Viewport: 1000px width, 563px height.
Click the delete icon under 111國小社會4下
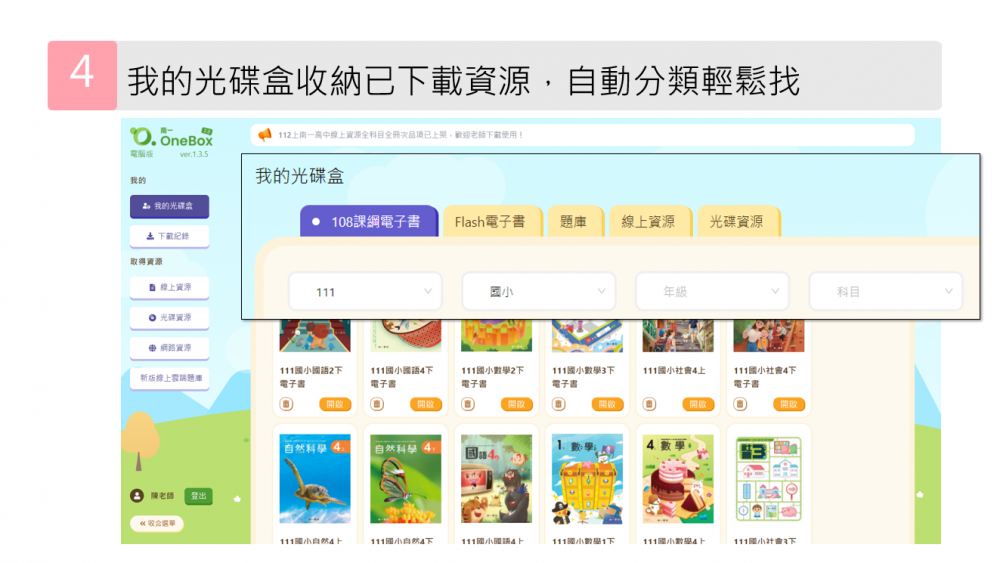[x=740, y=404]
